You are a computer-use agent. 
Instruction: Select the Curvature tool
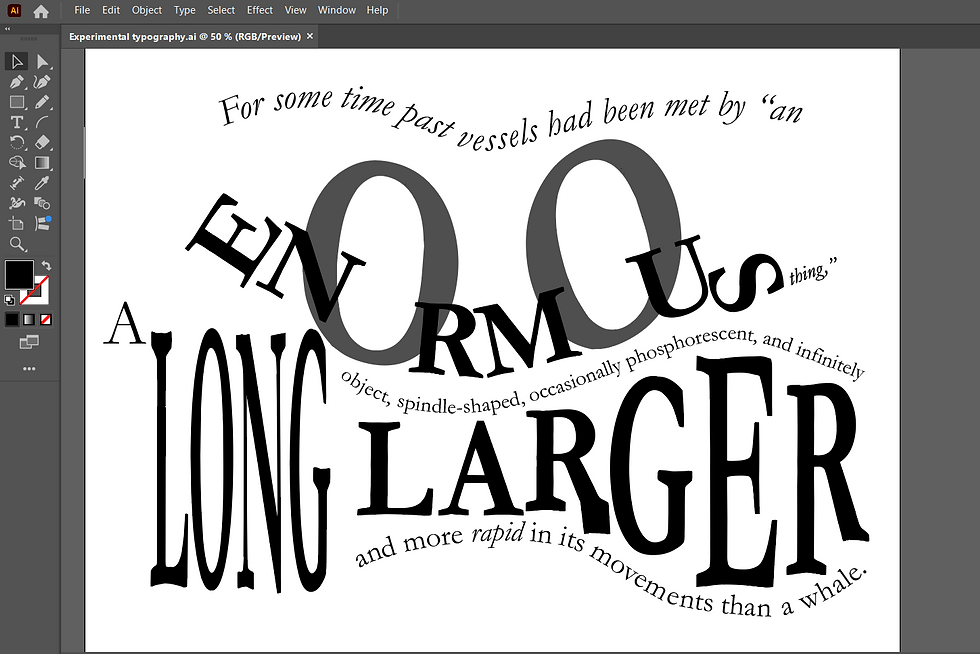click(42, 82)
